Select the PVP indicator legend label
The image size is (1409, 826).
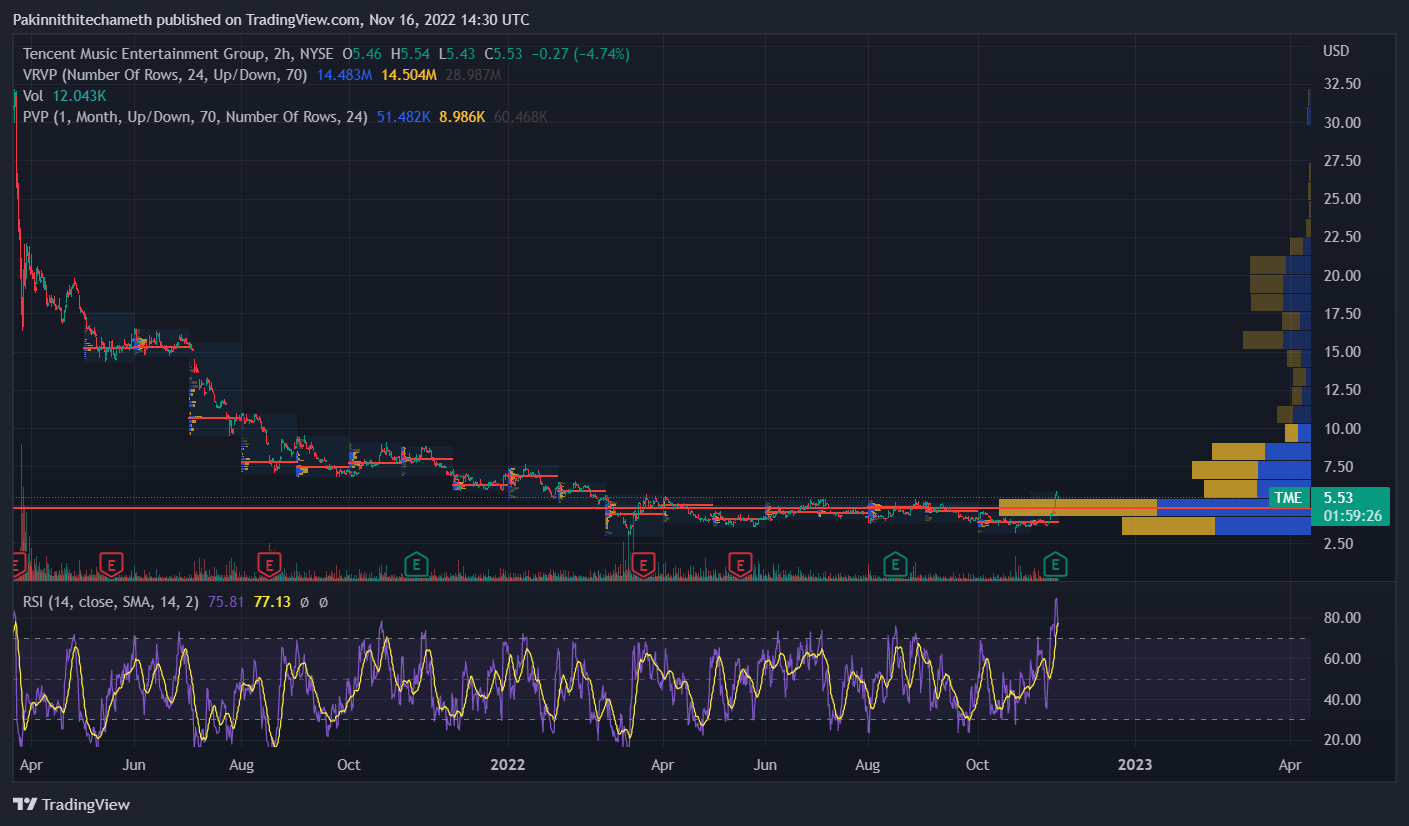195,117
